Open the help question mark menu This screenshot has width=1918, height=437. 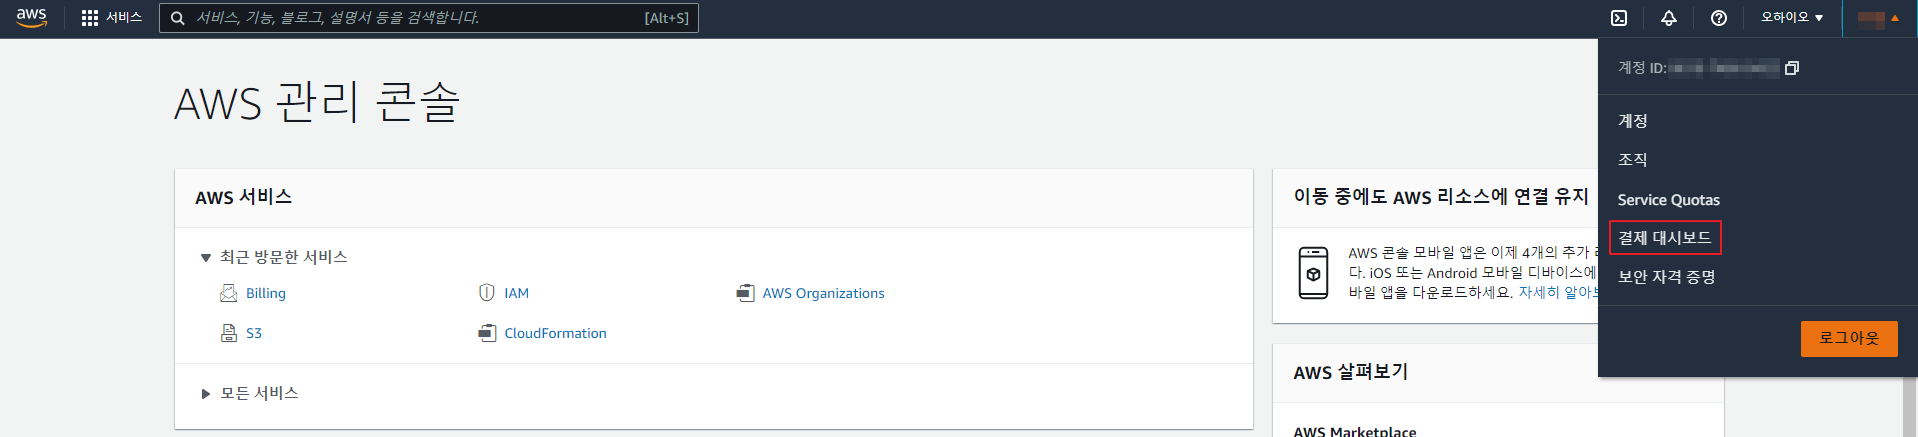[x=1719, y=18]
